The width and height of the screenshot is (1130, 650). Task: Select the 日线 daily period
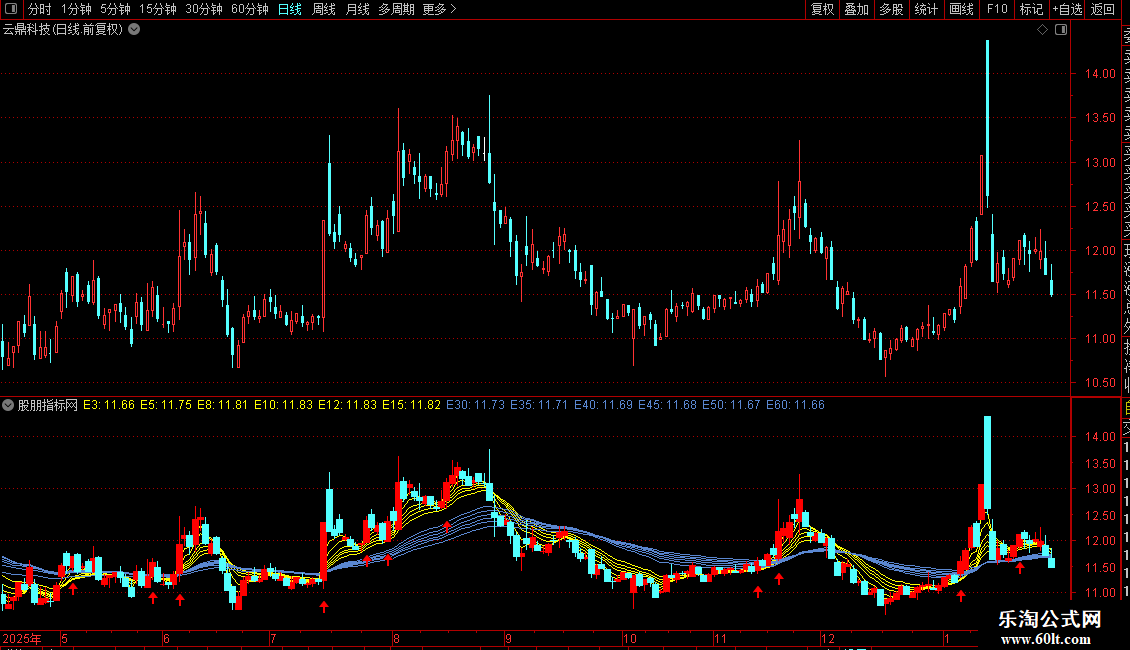(x=290, y=9)
